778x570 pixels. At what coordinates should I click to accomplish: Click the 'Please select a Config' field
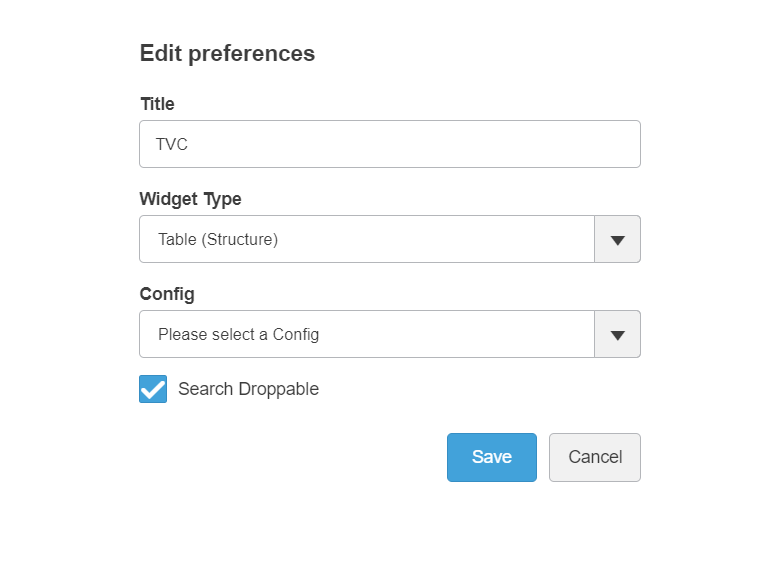click(x=367, y=334)
